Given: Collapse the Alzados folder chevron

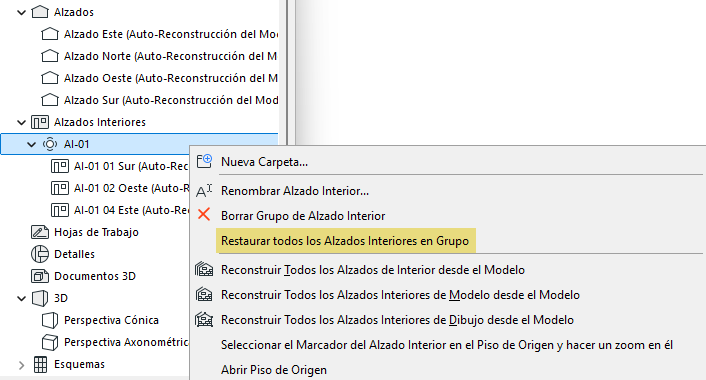Looking at the screenshot, I should 21,12.
